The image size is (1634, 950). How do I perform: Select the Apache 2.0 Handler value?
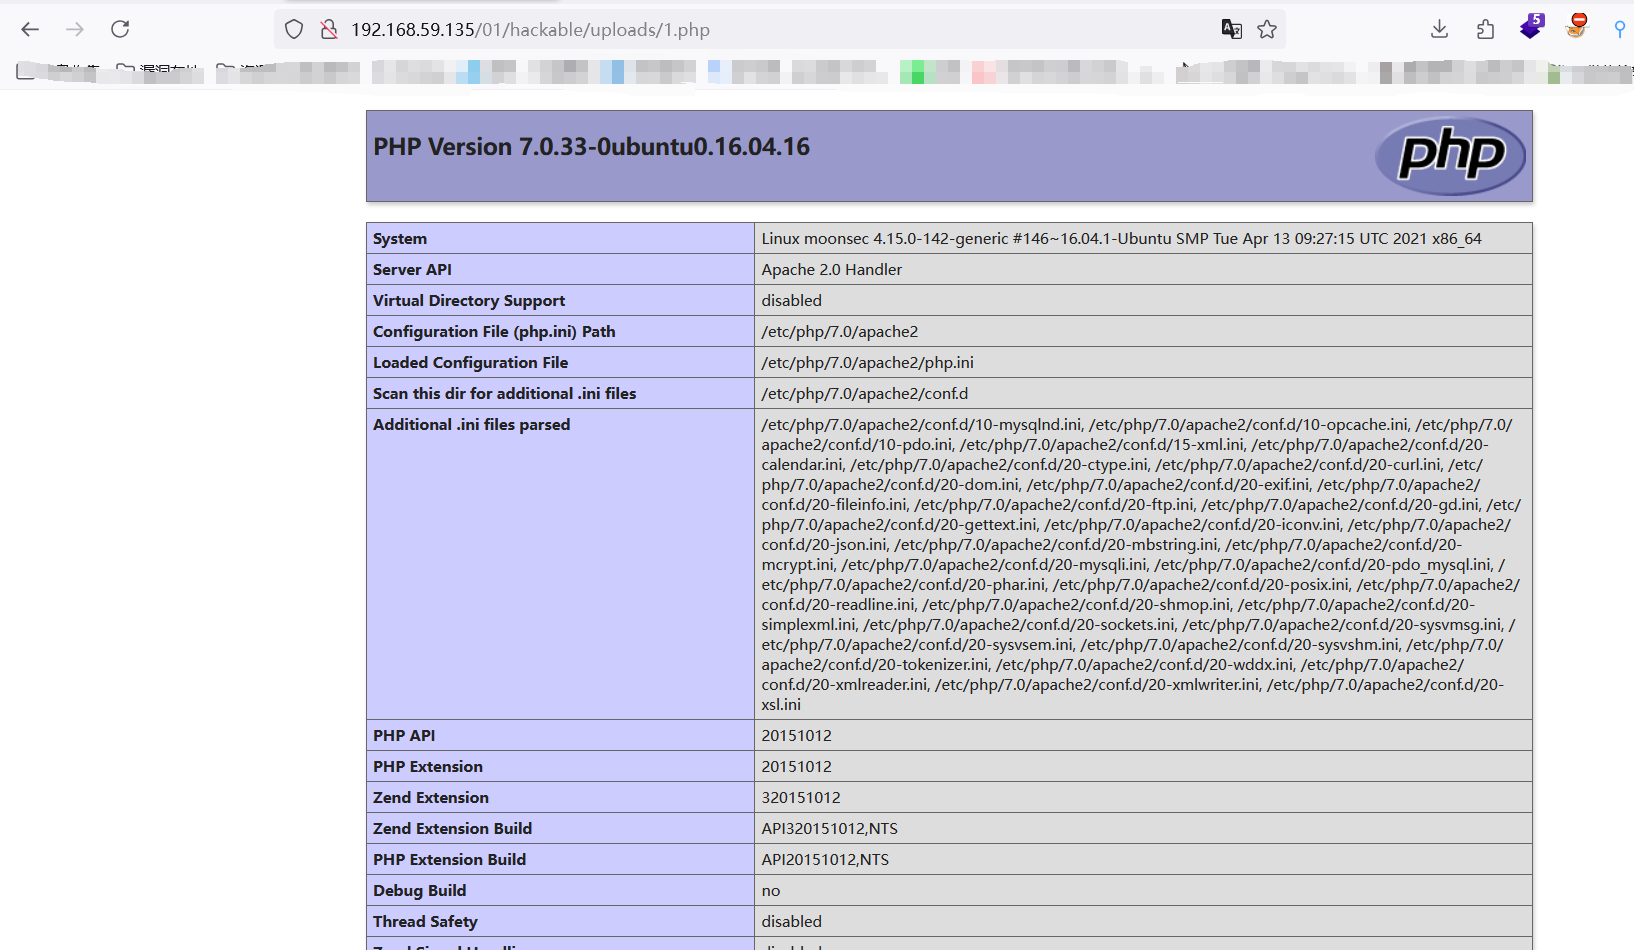(x=831, y=269)
